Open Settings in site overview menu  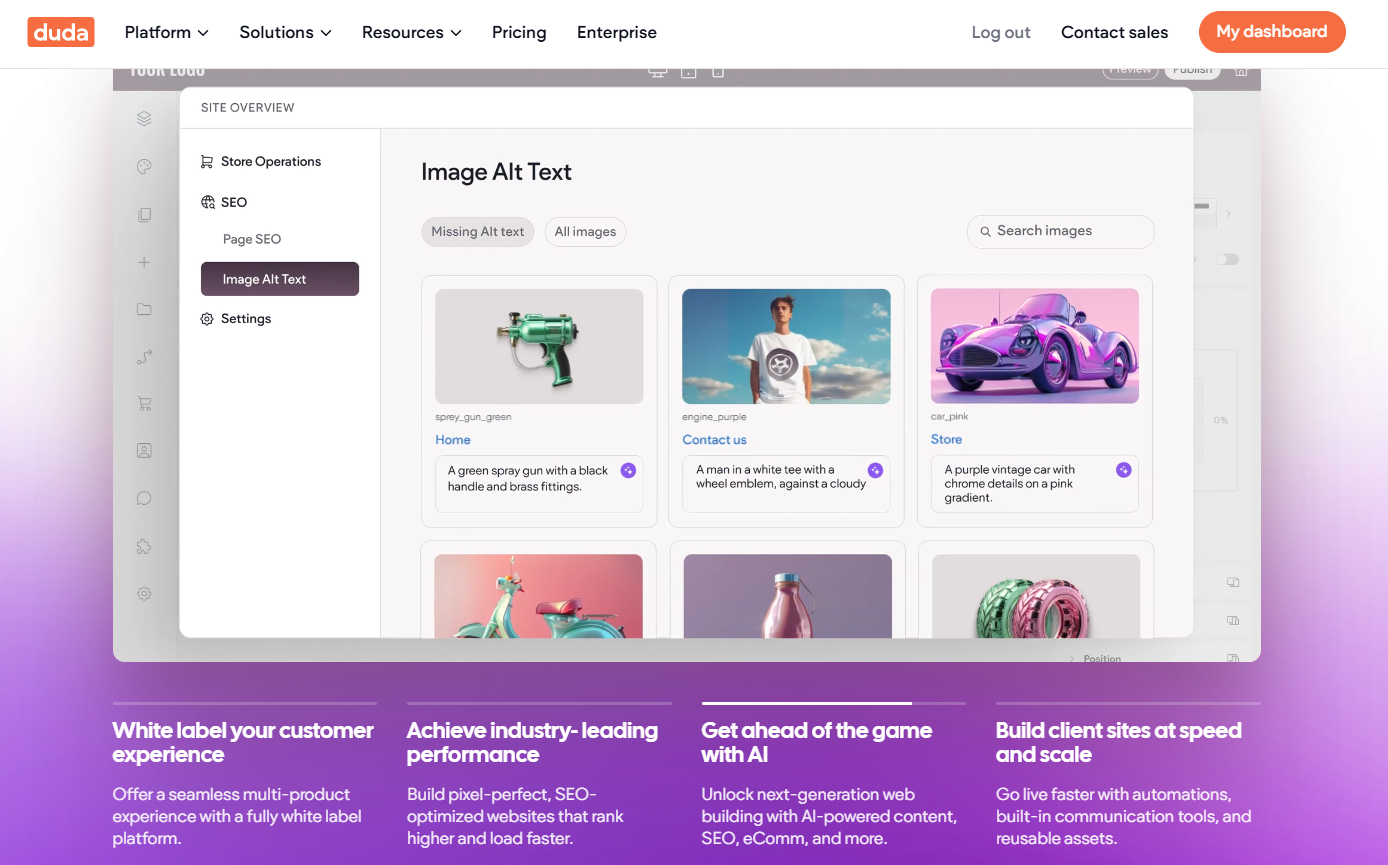click(x=236, y=318)
